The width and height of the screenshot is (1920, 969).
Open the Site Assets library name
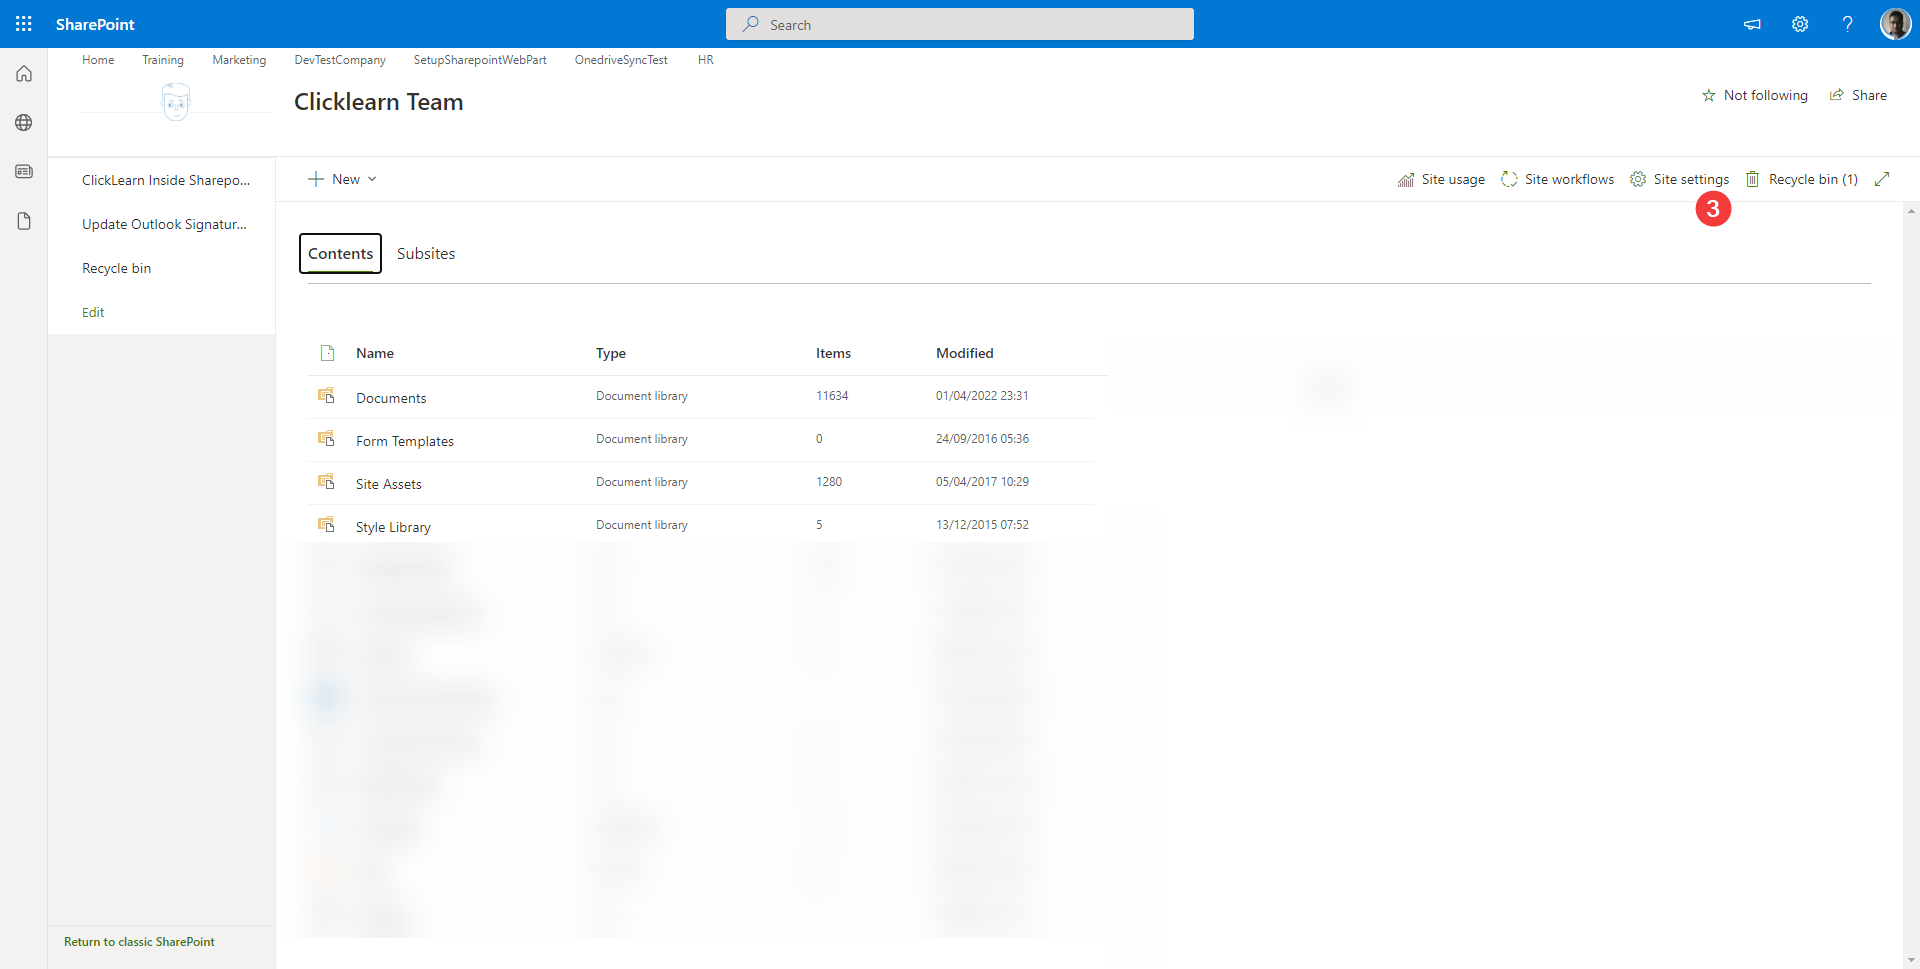pos(389,484)
